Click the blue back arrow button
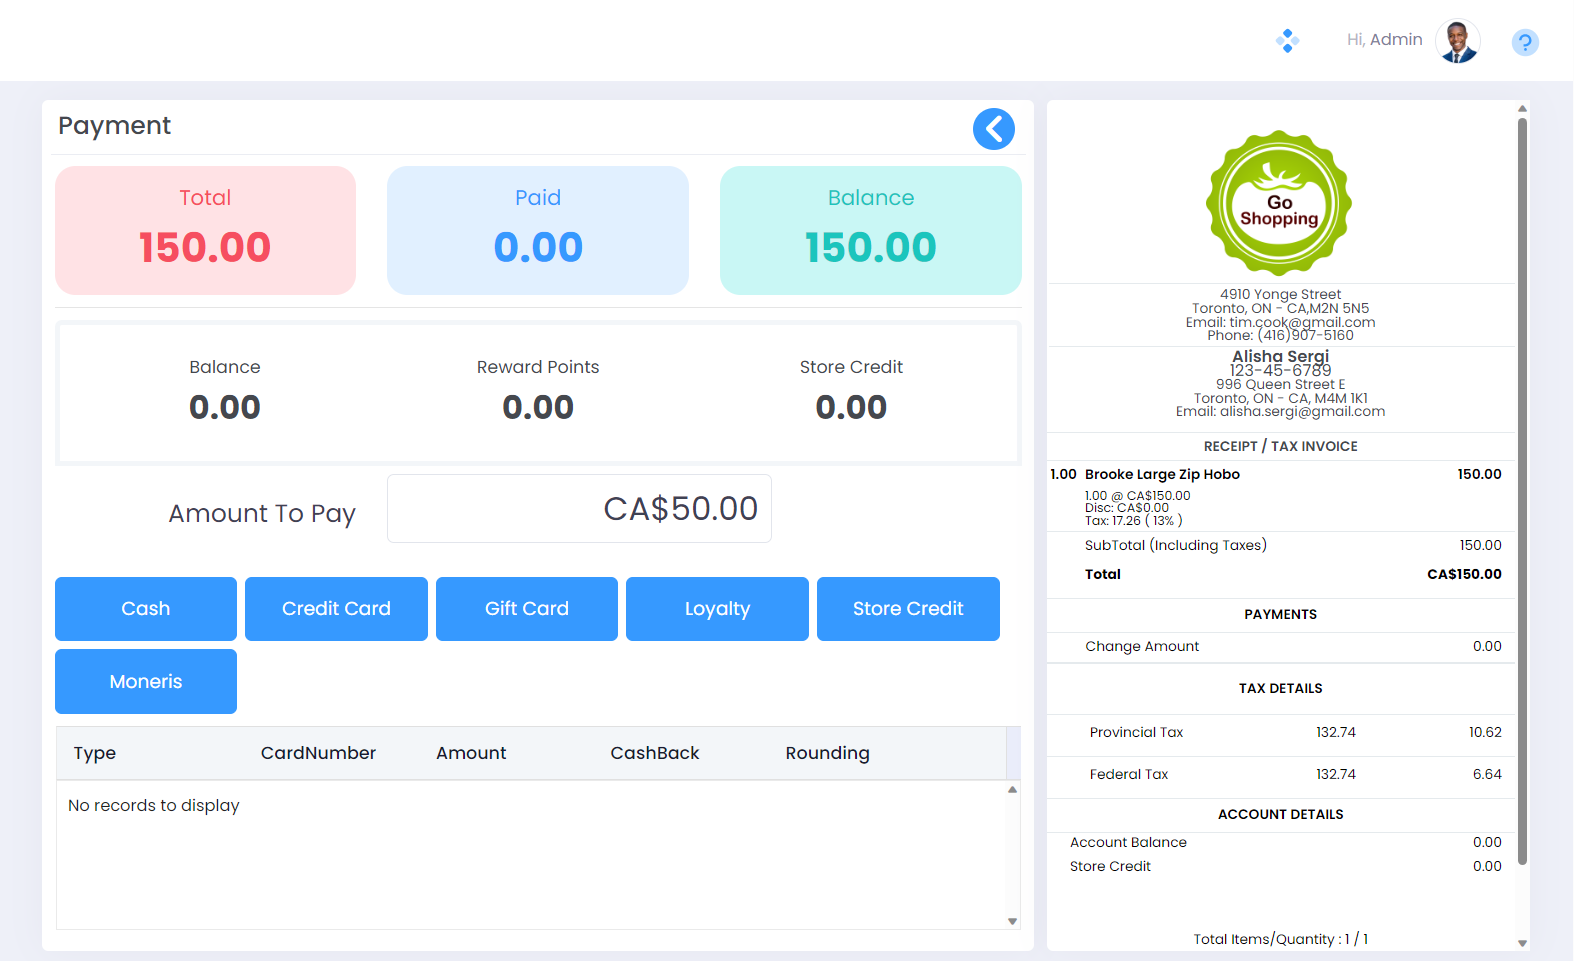Viewport: 1574px width, 961px height. pyautogui.click(x=993, y=129)
